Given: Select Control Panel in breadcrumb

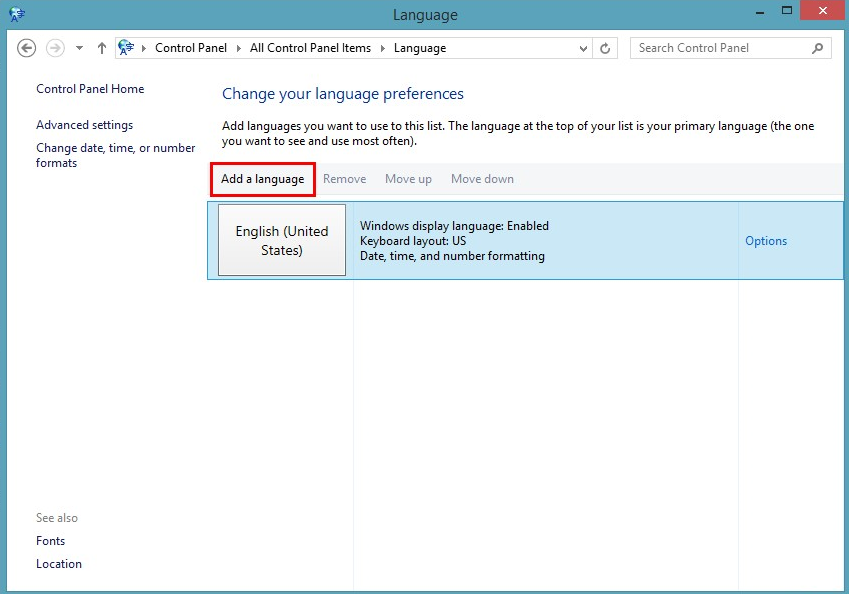Looking at the screenshot, I should click(x=191, y=48).
